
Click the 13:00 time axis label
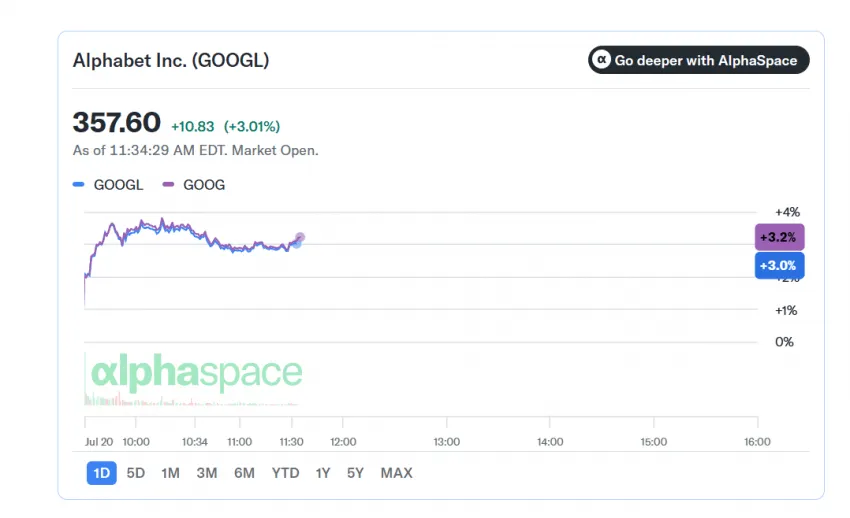[447, 442]
